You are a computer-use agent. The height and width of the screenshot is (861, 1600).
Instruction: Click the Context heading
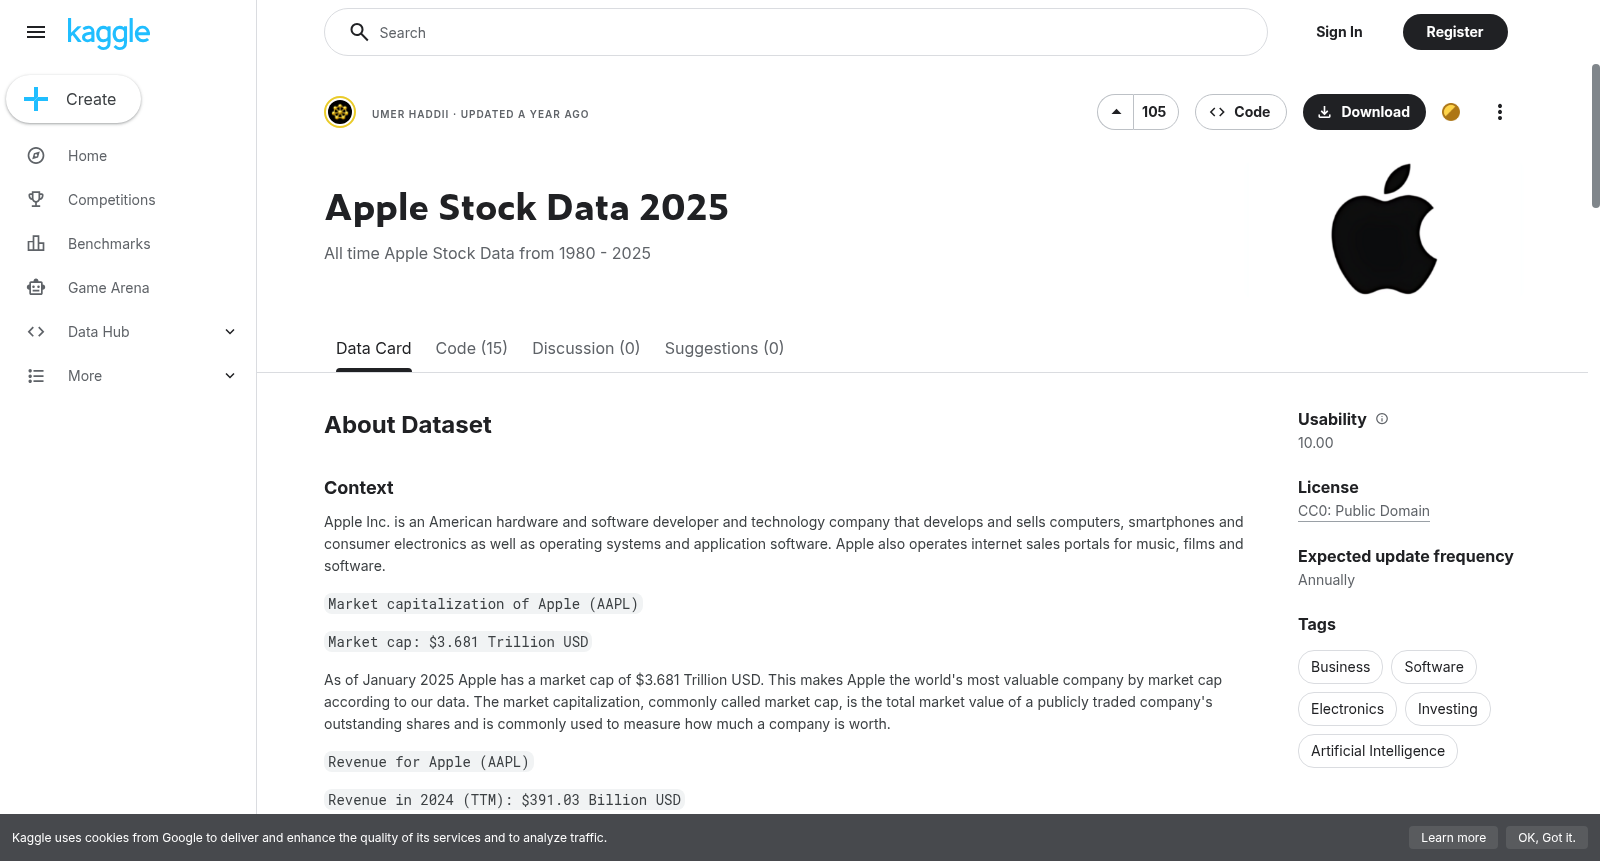point(359,488)
